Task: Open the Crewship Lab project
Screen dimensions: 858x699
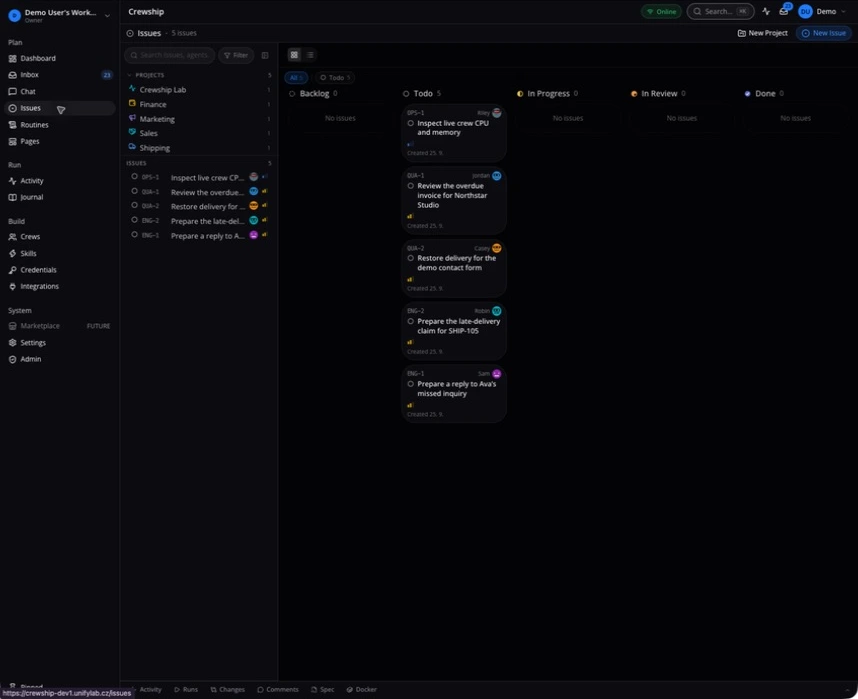Action: click(x=200, y=90)
